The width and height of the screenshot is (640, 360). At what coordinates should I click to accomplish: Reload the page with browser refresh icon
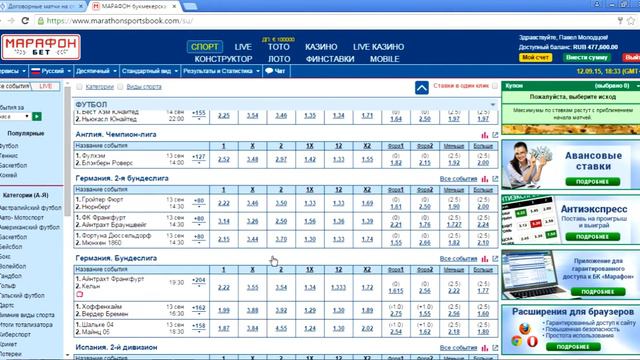click(x=25, y=20)
